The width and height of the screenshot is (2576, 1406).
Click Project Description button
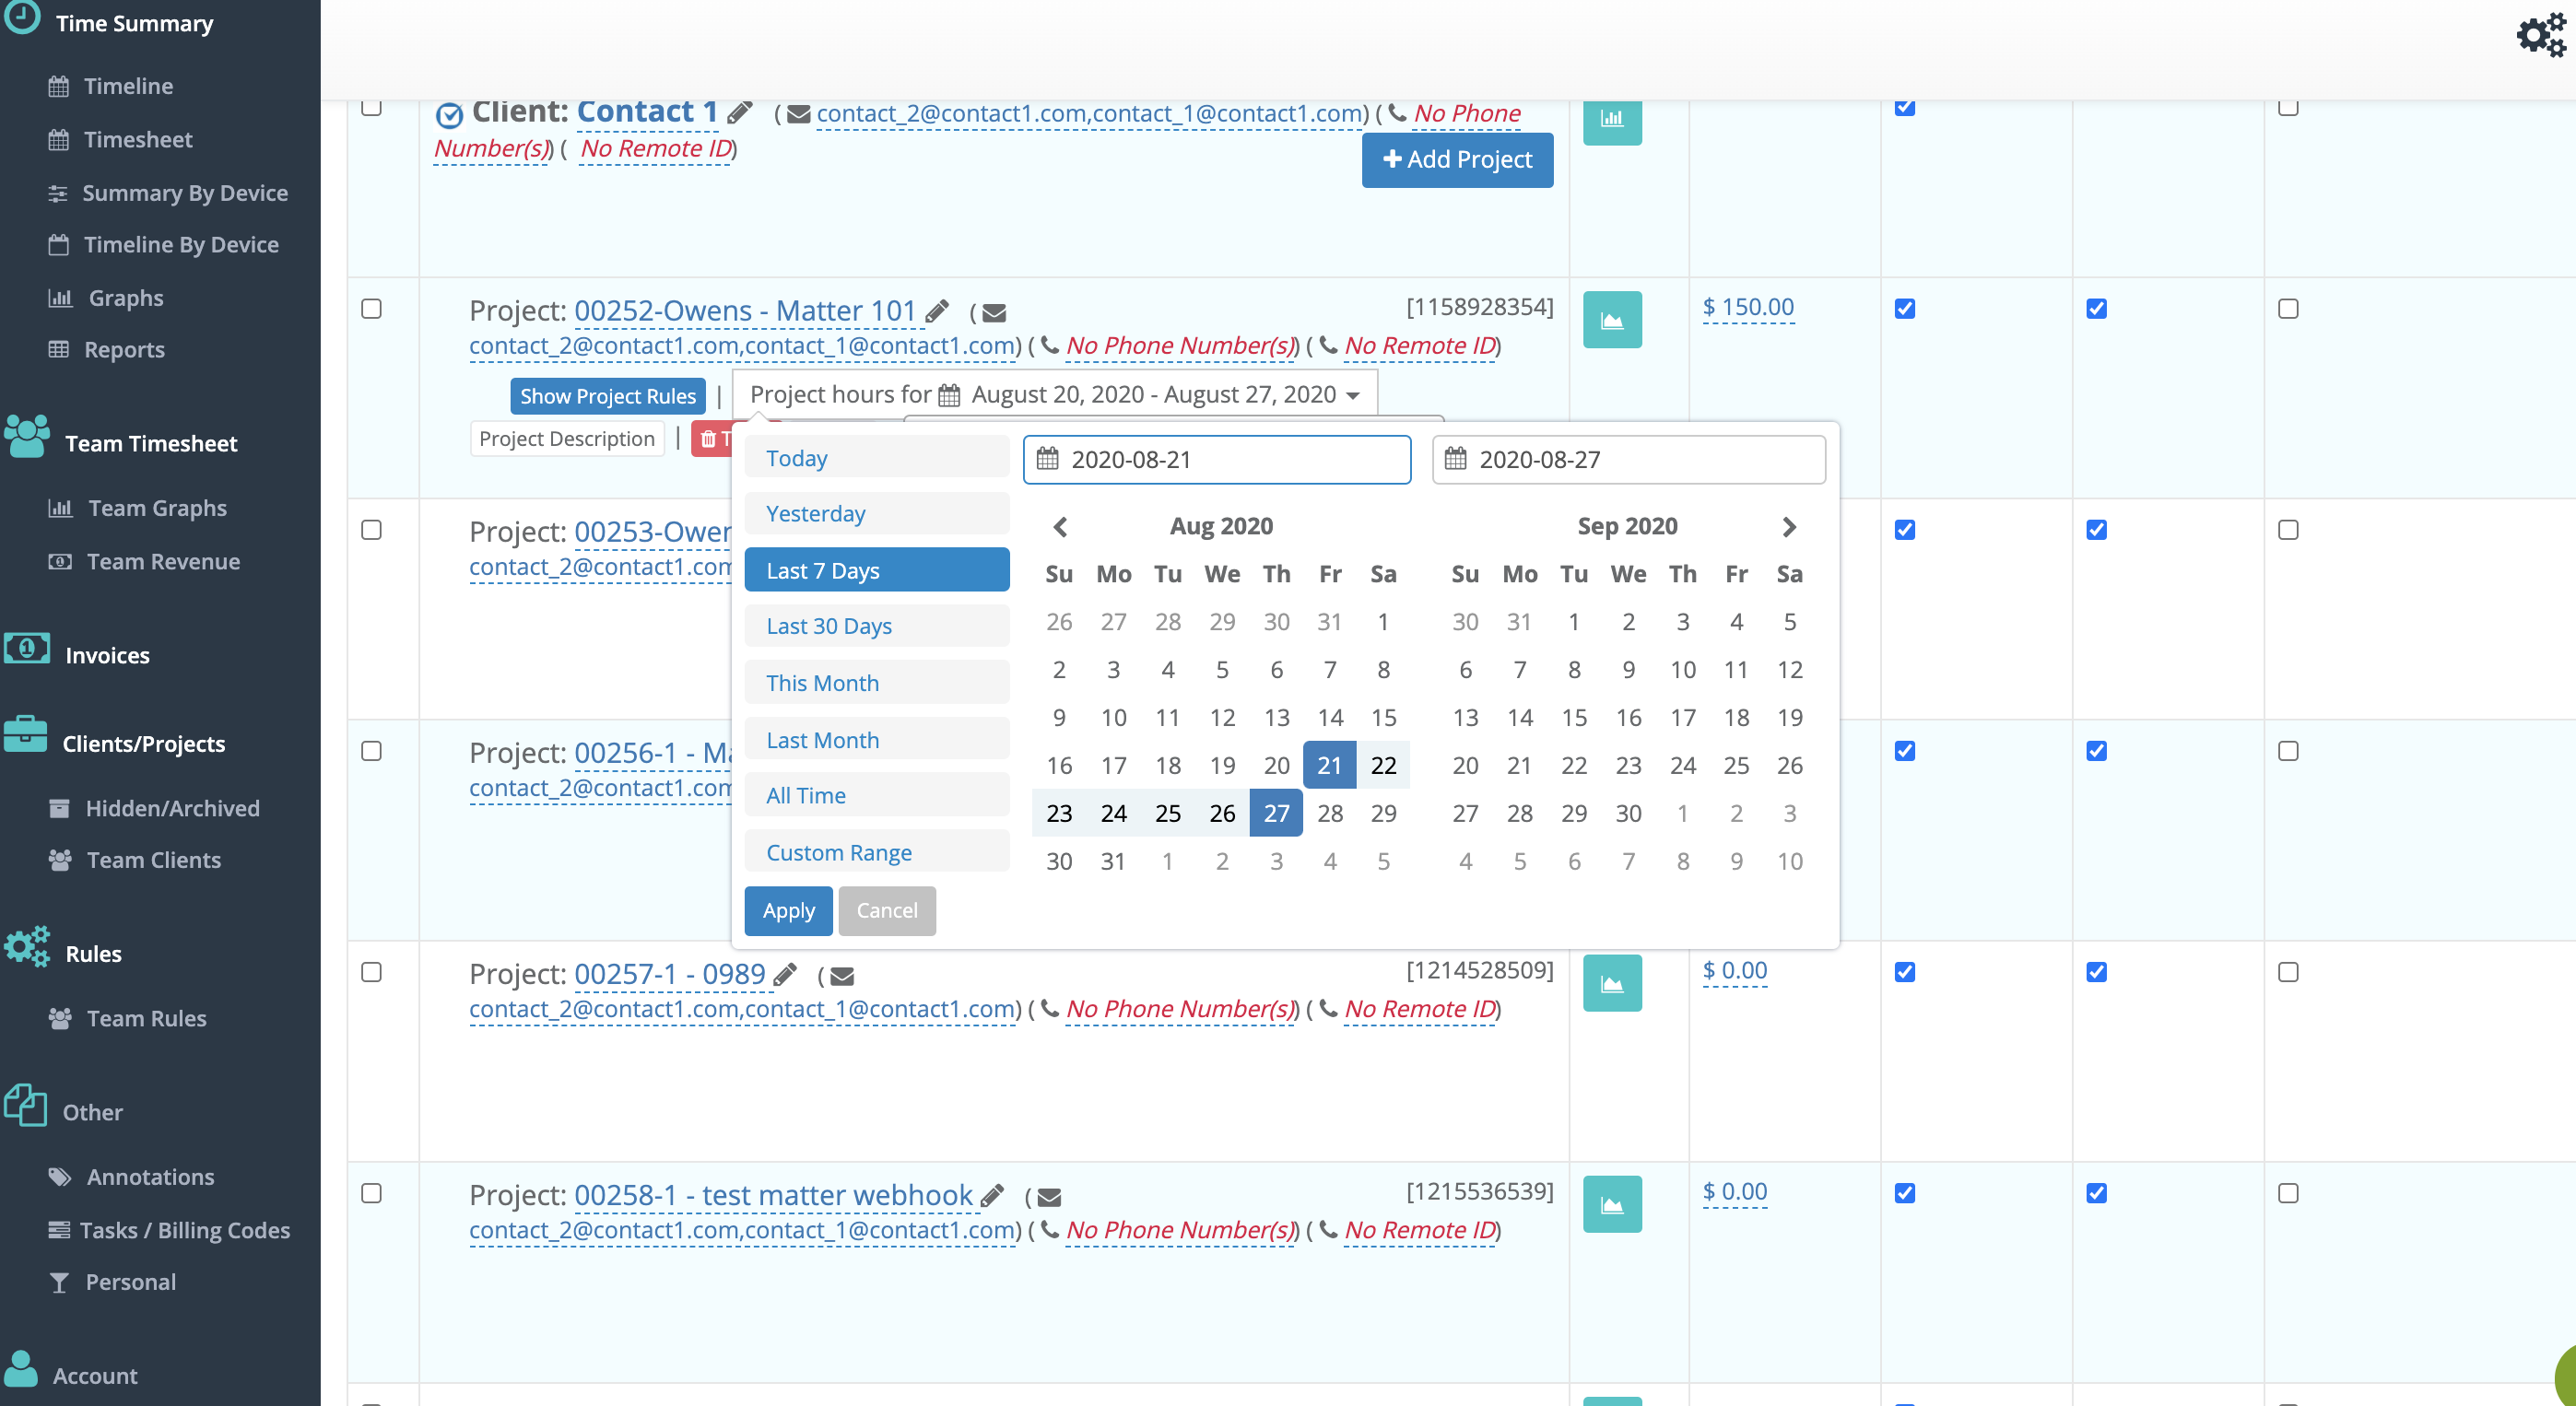[566, 438]
